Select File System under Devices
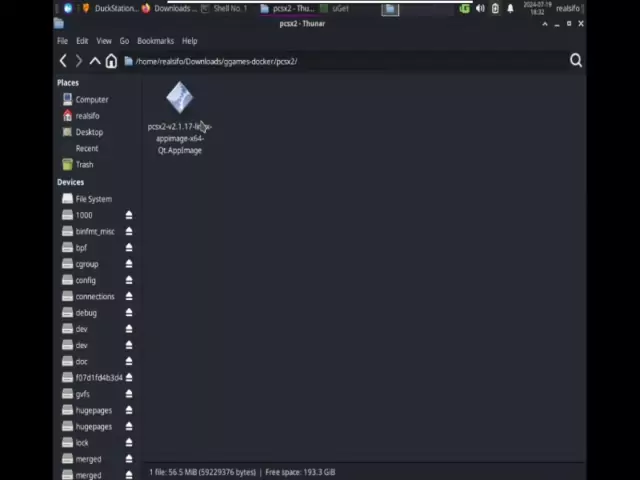Viewport: 640px width, 480px height. (93, 199)
